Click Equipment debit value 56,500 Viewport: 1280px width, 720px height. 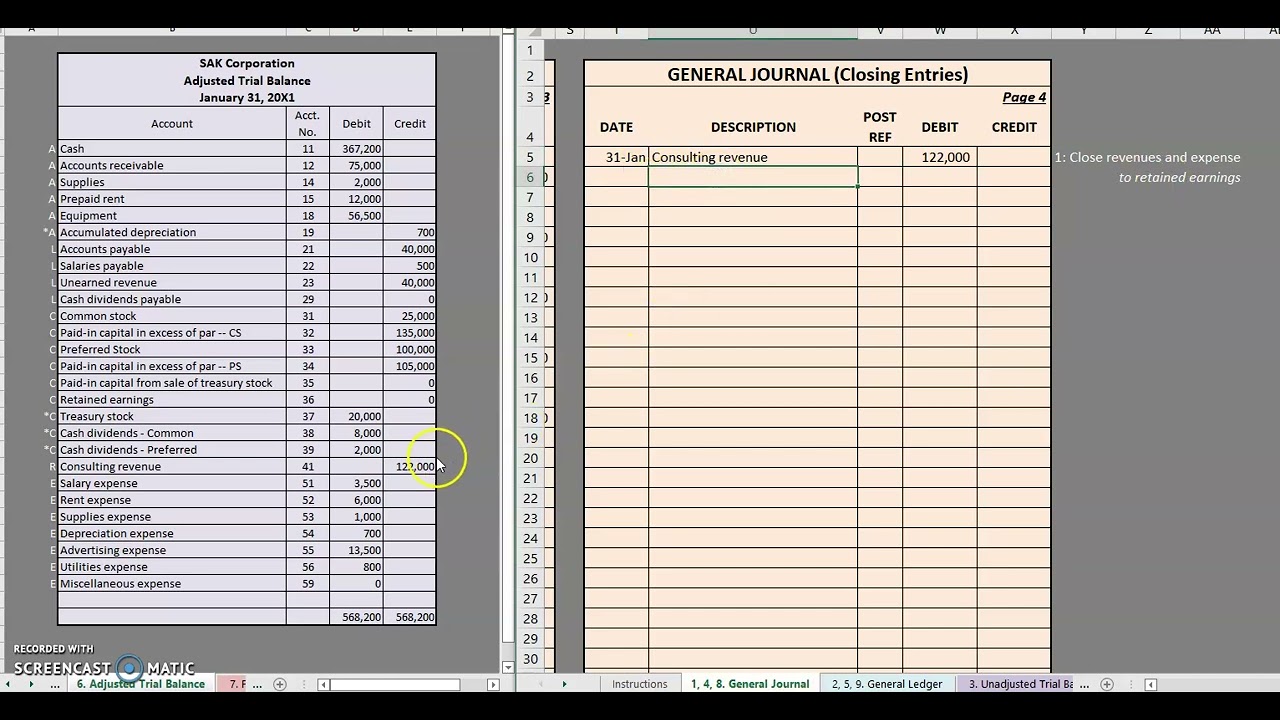(x=356, y=216)
